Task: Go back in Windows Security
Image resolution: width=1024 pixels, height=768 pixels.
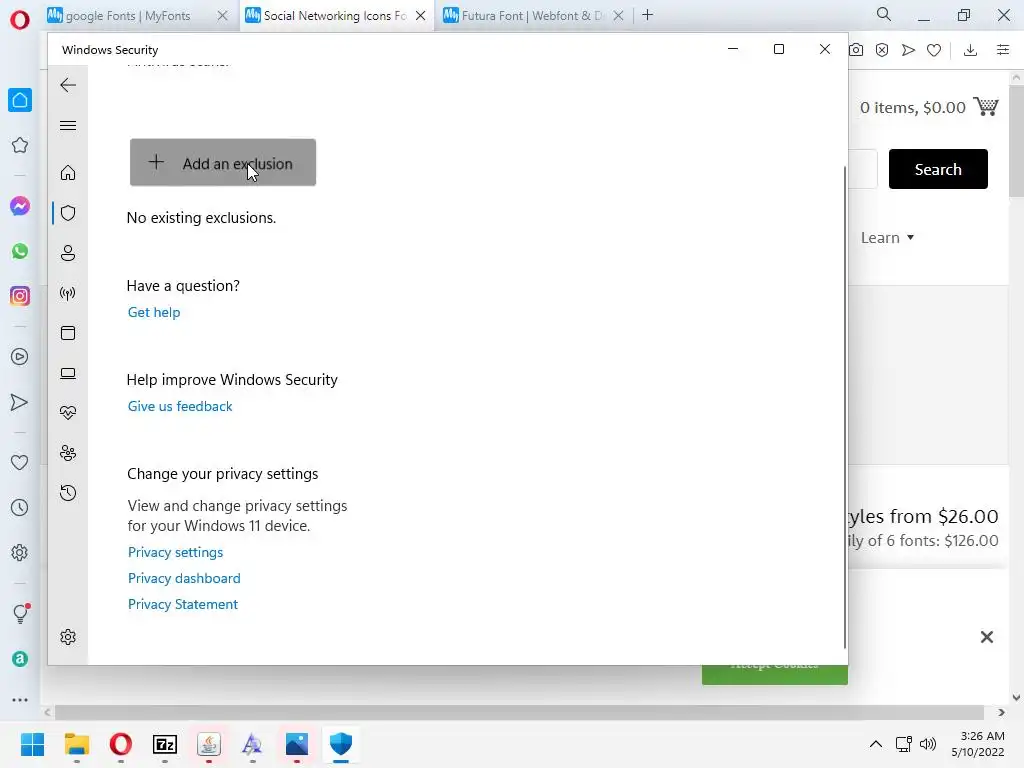Action: (68, 85)
